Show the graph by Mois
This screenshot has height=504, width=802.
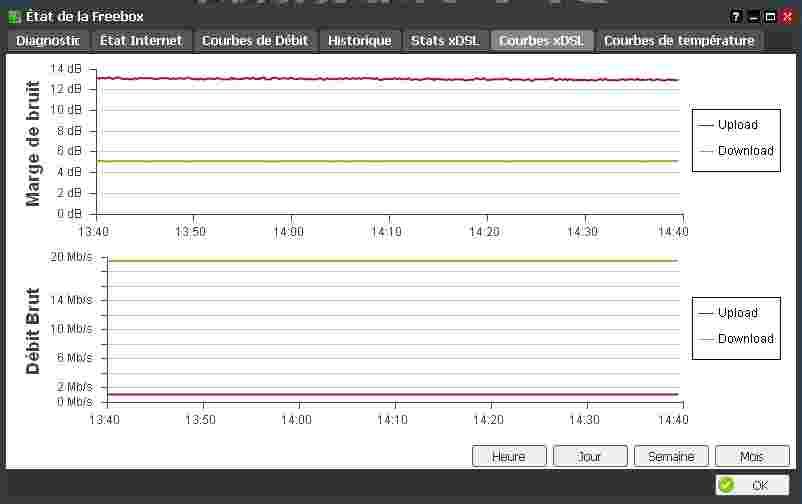(x=752, y=456)
